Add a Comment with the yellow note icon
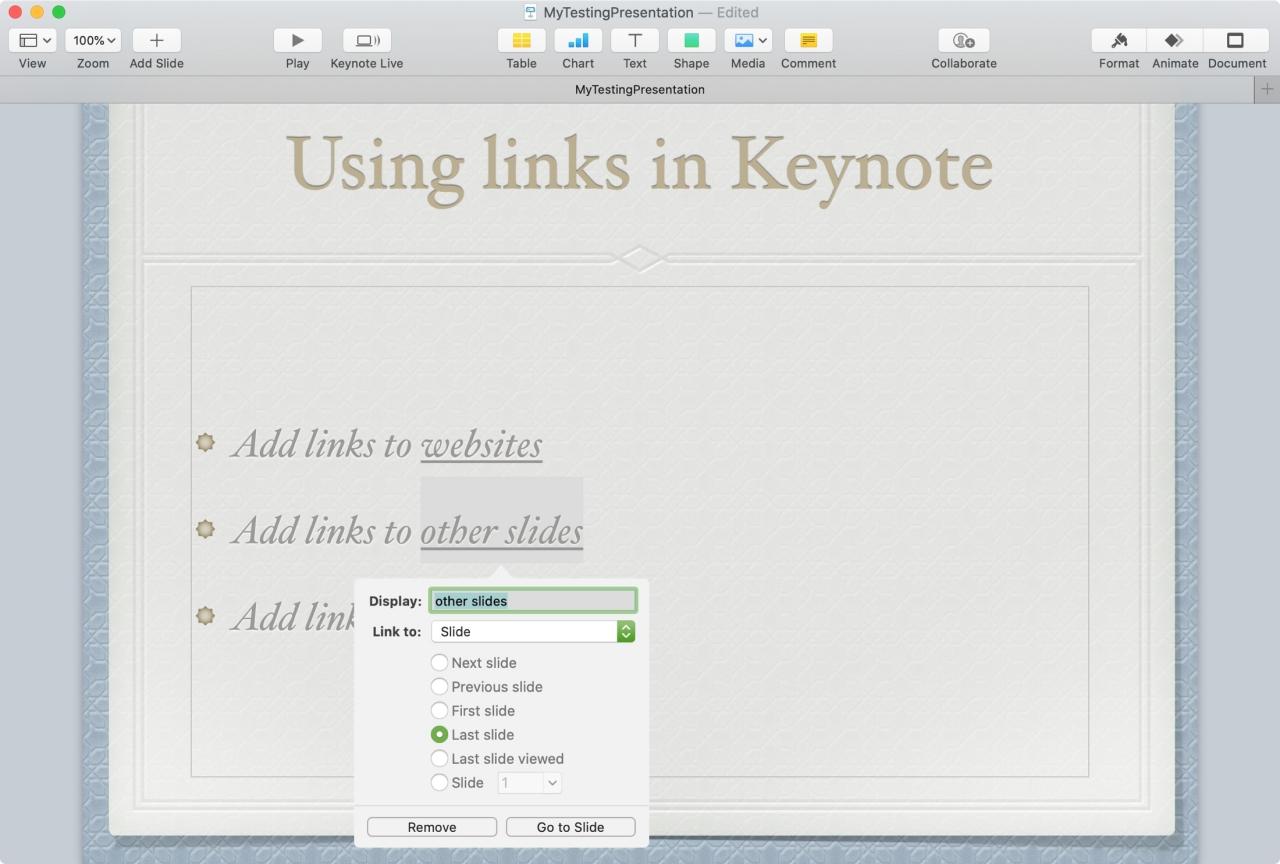Screen dimensions: 1280x864 808,41
